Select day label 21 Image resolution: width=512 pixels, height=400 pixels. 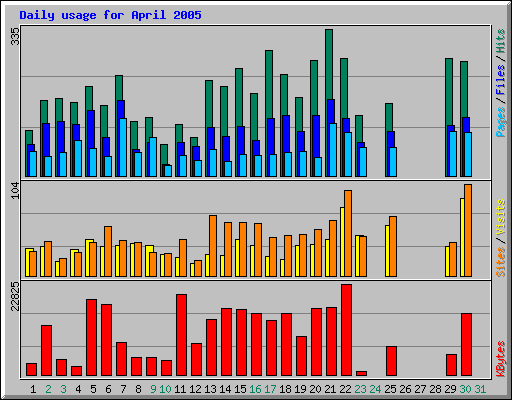coord(330,389)
